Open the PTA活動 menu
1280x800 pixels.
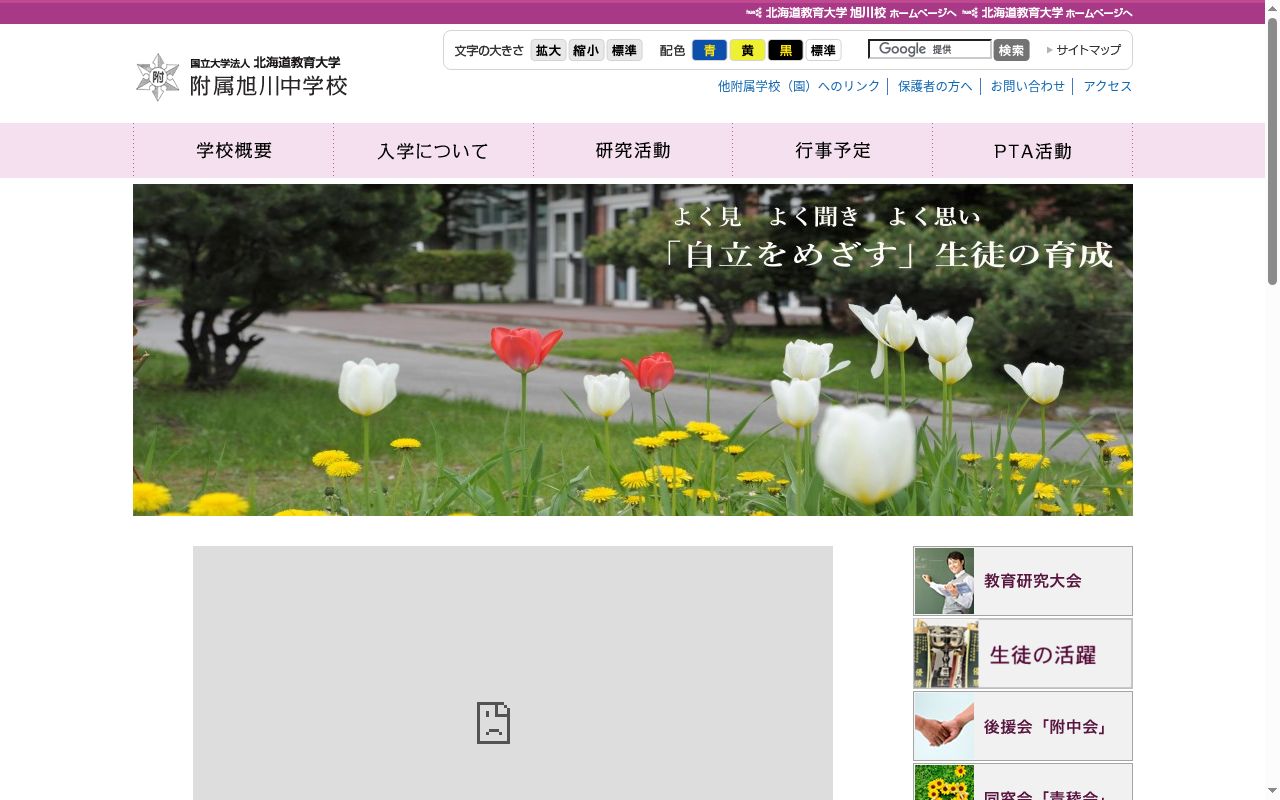pos(1033,150)
